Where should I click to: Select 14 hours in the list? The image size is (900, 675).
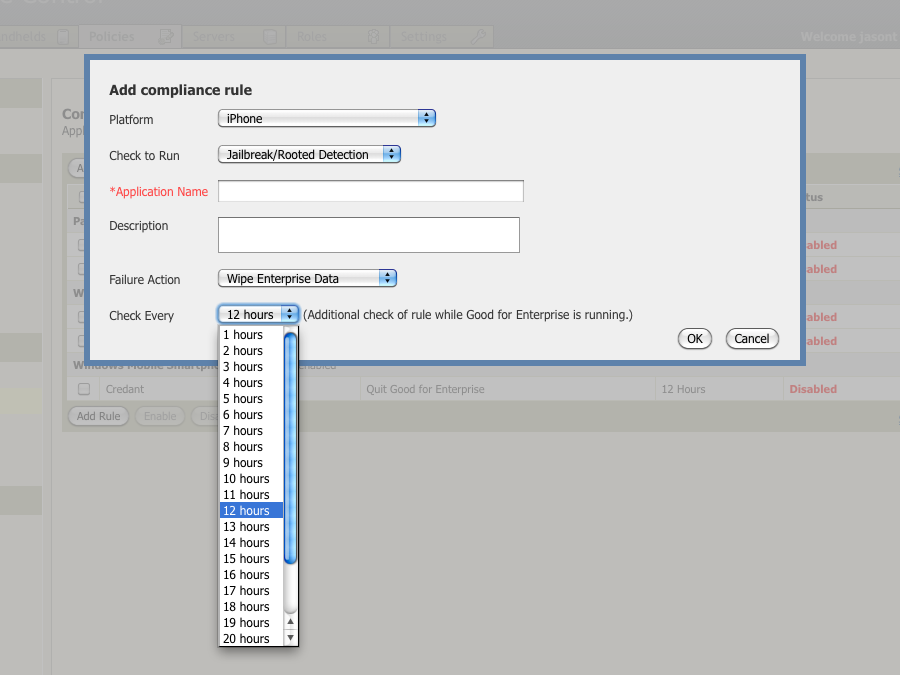click(251, 543)
